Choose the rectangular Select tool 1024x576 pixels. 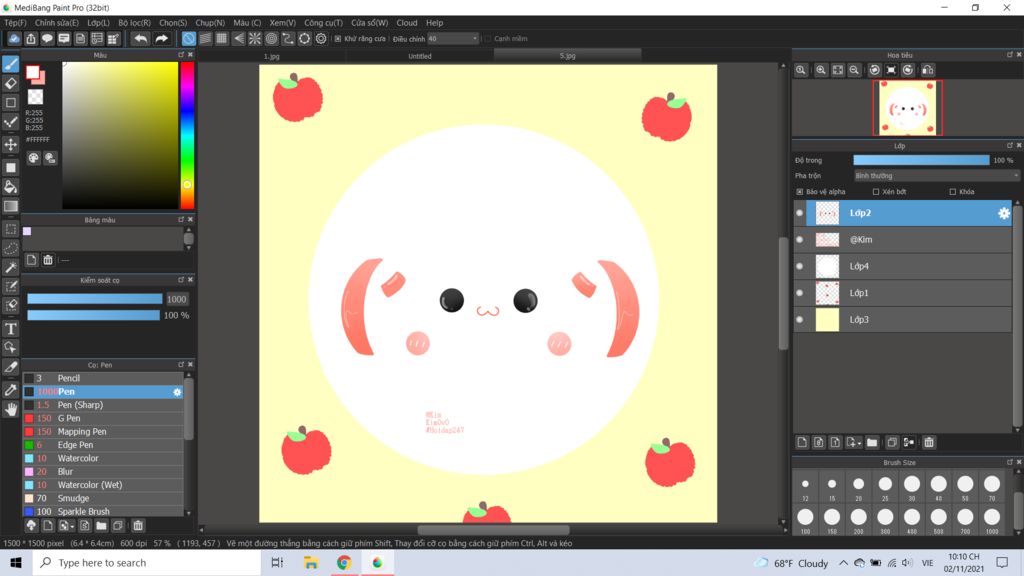[x=10, y=229]
